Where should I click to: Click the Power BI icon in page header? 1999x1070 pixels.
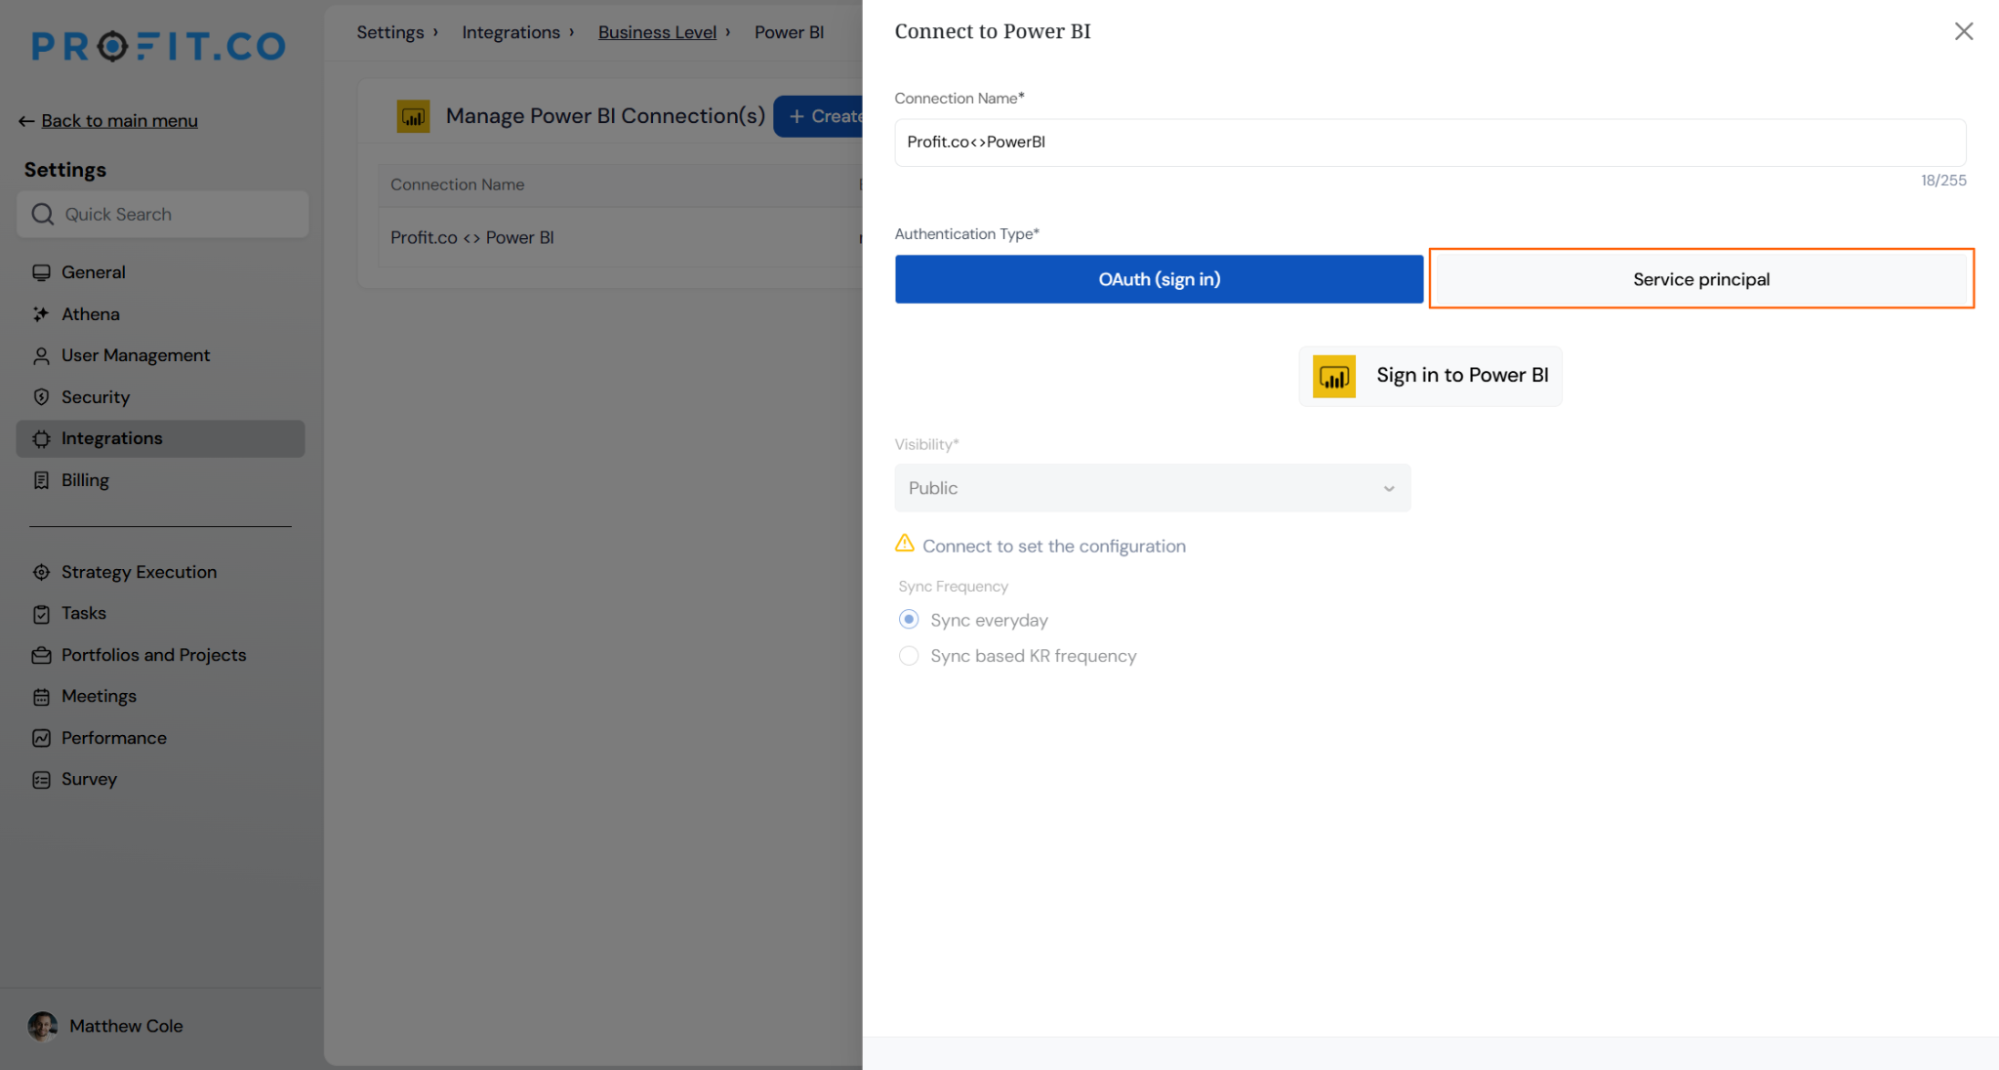(x=413, y=116)
